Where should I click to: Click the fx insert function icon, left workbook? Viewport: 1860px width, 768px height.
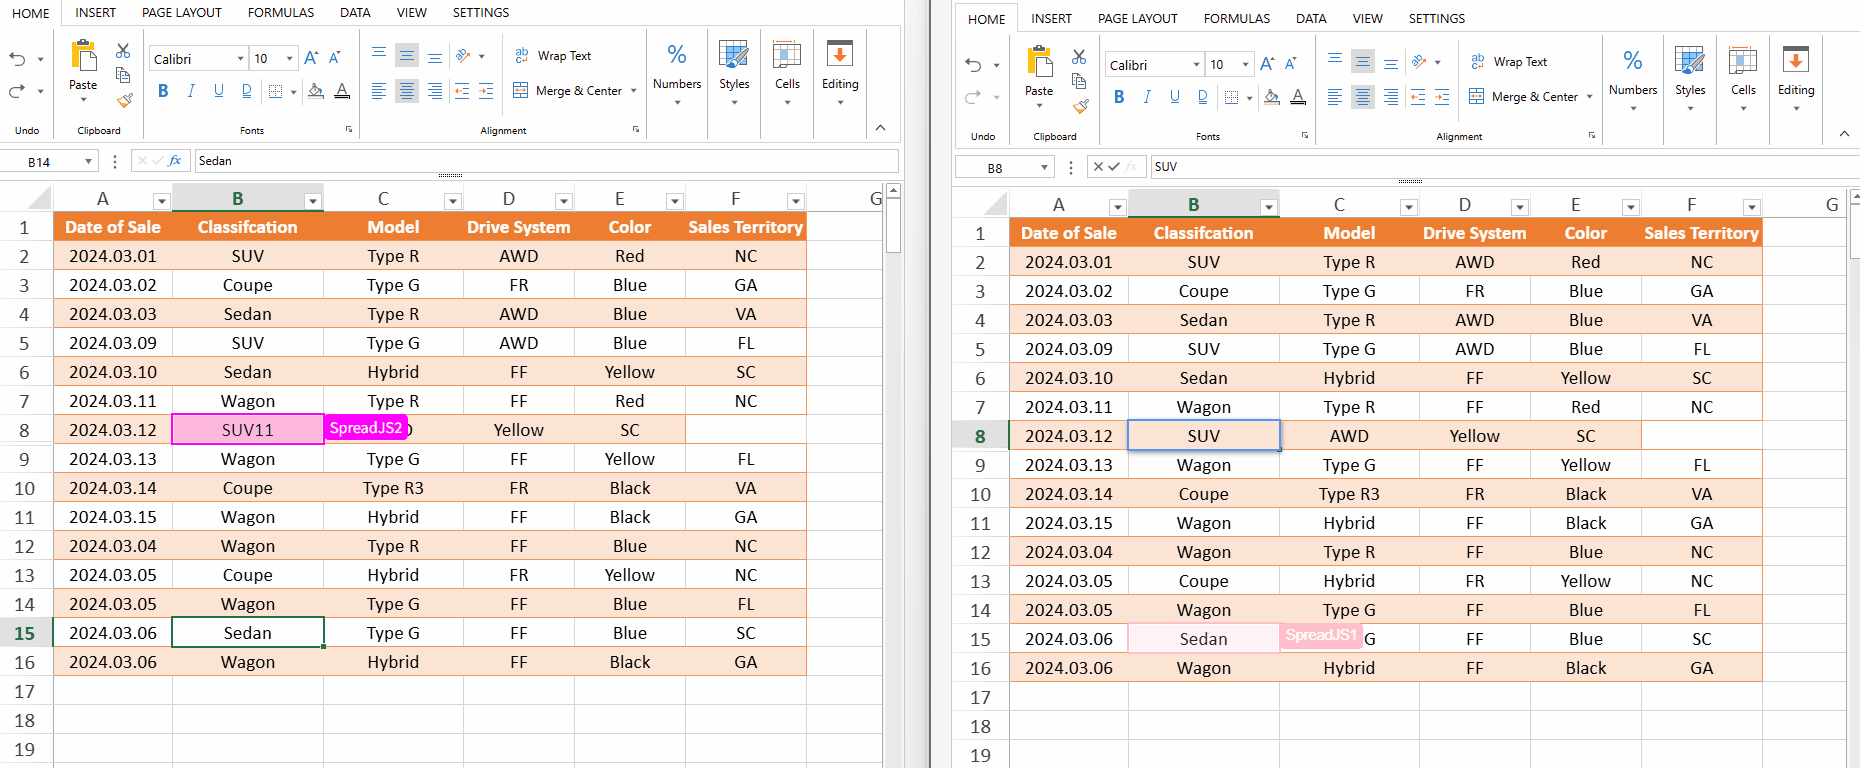click(175, 161)
